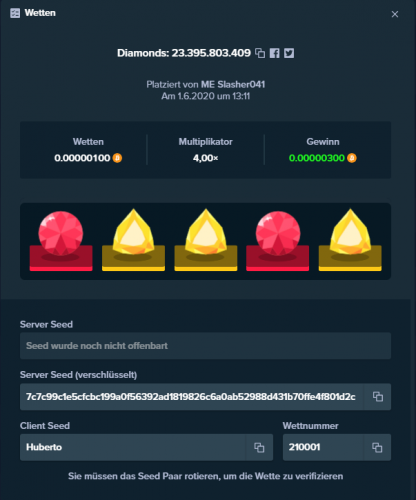Copy the Client Seed value
This screenshot has width=416, height=500.
coord(259,447)
